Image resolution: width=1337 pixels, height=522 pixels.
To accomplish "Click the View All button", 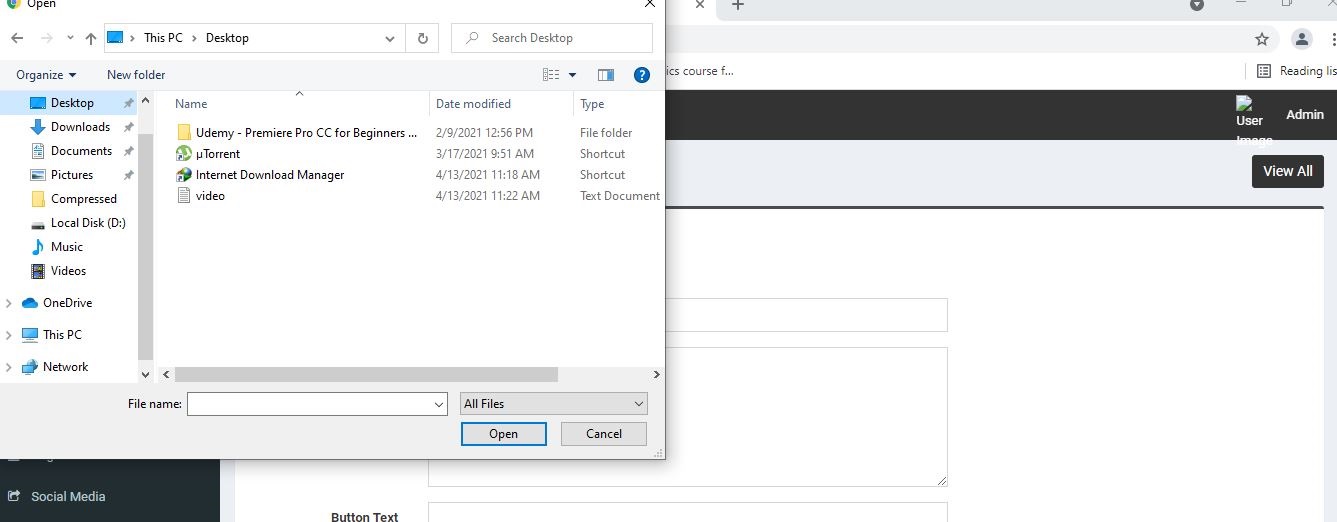I will pos(1287,171).
